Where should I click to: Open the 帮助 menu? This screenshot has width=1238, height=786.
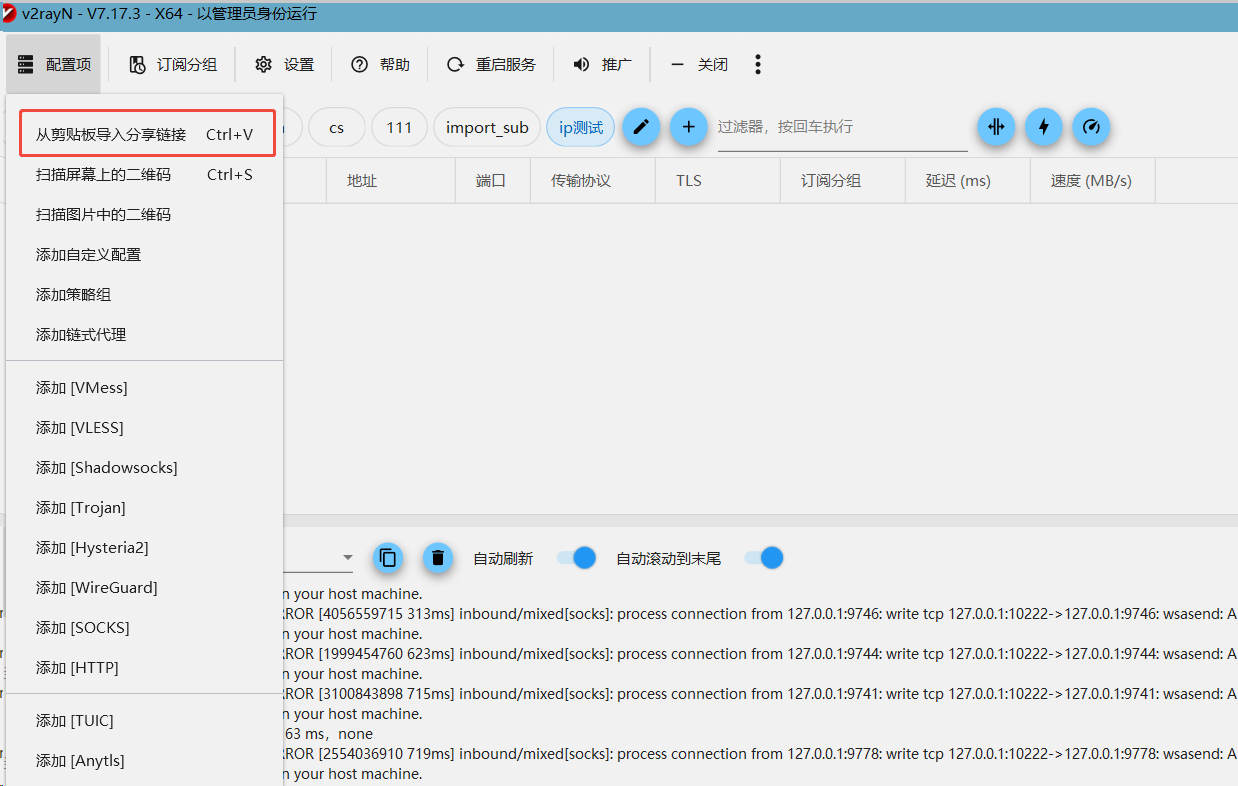pos(380,65)
